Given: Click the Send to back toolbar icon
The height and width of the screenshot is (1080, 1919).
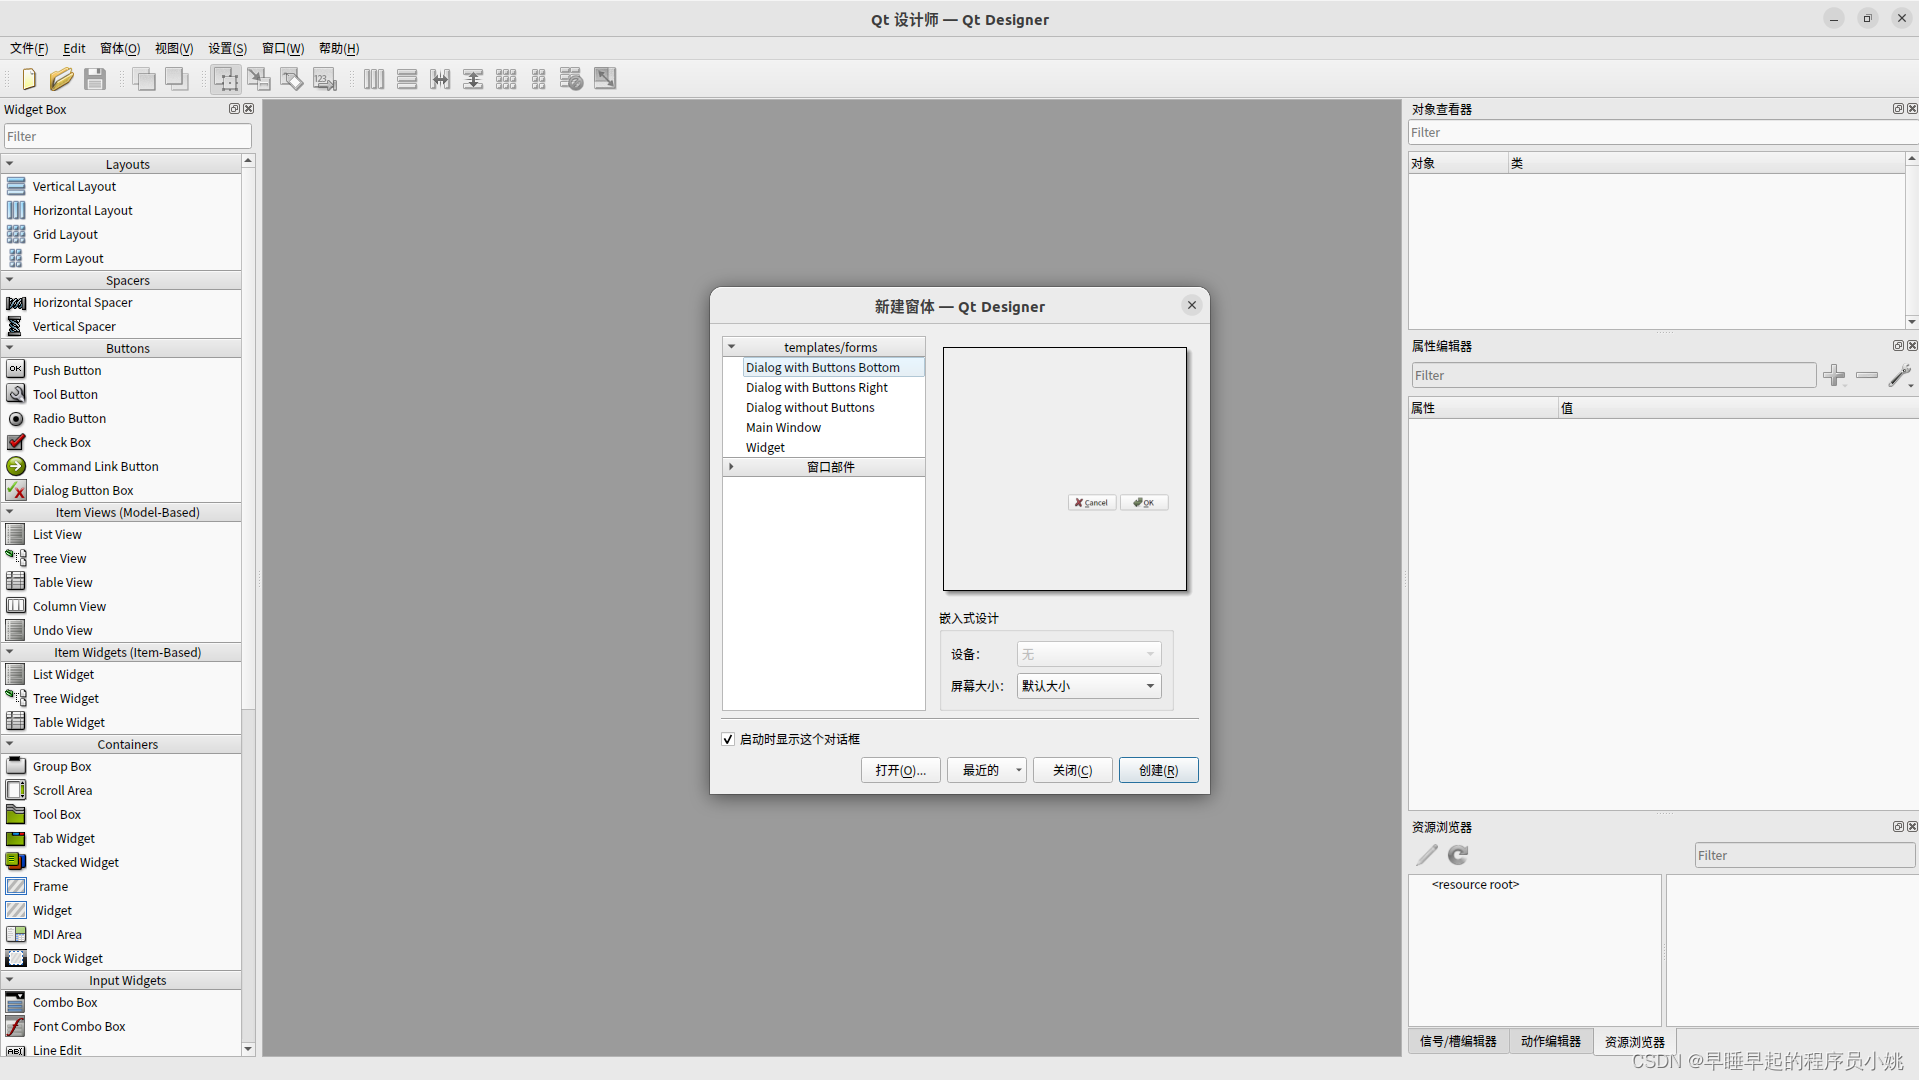Looking at the screenshot, I should [x=144, y=79].
